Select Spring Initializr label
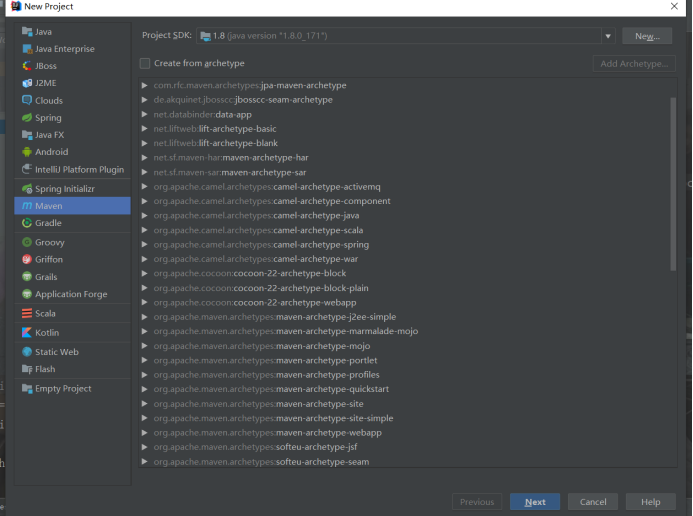Image resolution: width=693 pixels, height=516 pixels. (x=65, y=189)
